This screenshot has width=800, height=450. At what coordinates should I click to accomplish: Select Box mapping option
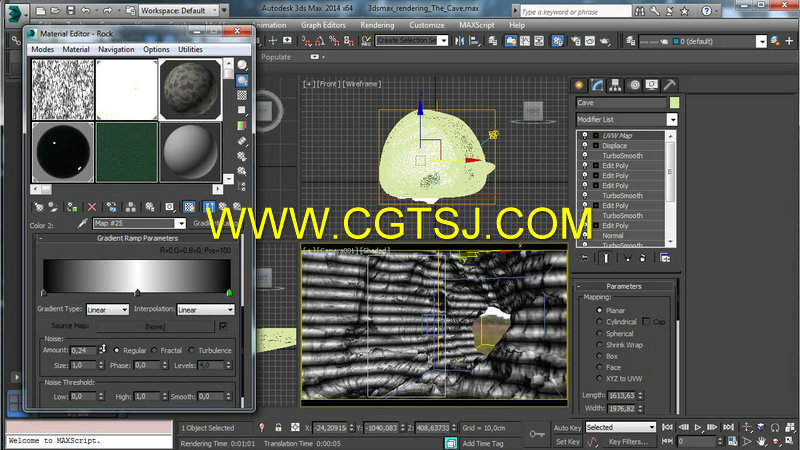tap(599, 356)
